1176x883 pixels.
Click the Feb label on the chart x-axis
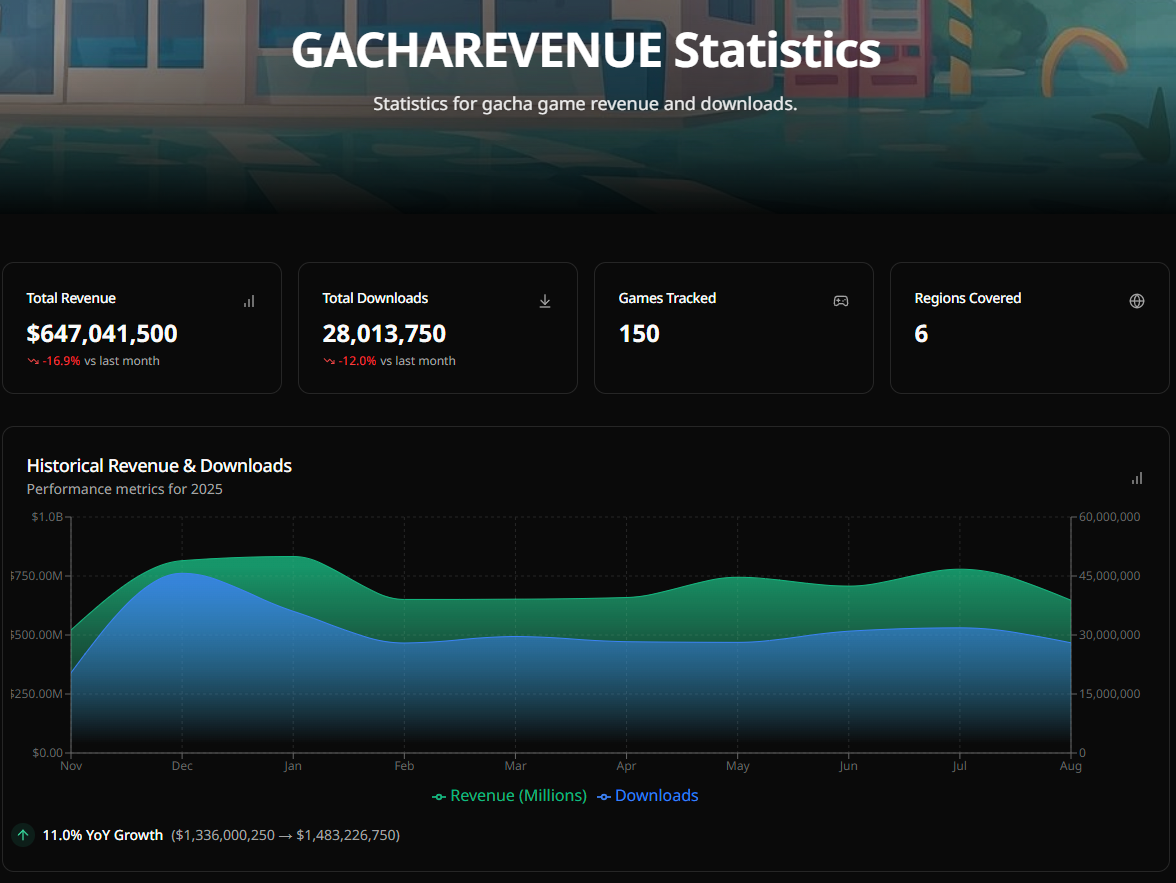point(404,766)
